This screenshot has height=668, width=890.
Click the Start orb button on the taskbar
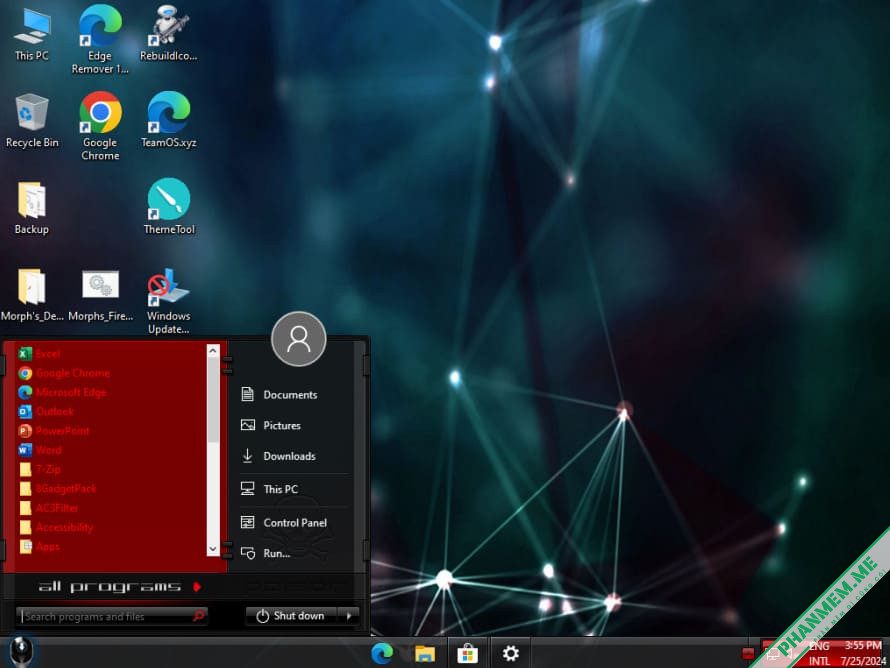21,651
